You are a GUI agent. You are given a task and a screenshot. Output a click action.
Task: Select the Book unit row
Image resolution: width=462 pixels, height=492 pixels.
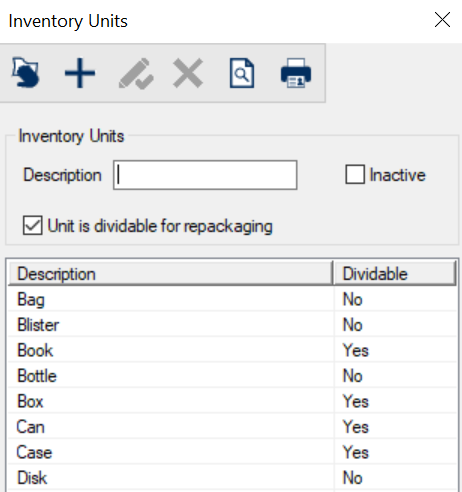coord(232,350)
